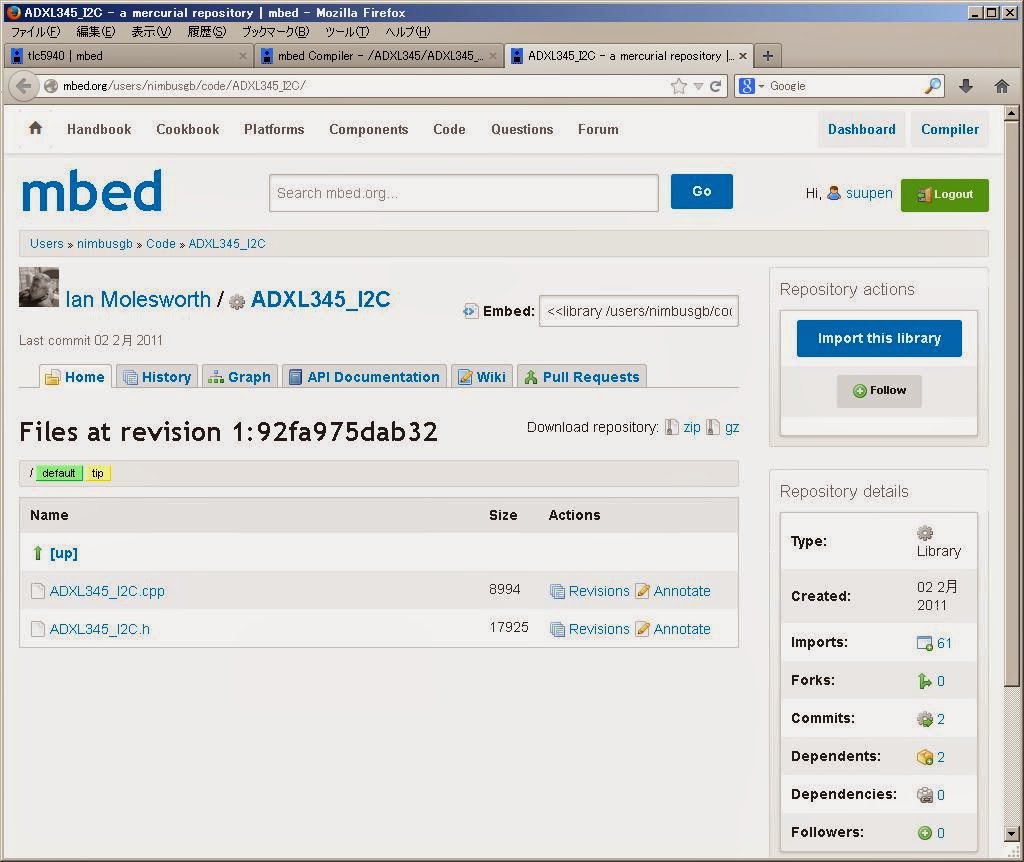
Task: Click the Imports icon in Repository details
Action: [926, 642]
